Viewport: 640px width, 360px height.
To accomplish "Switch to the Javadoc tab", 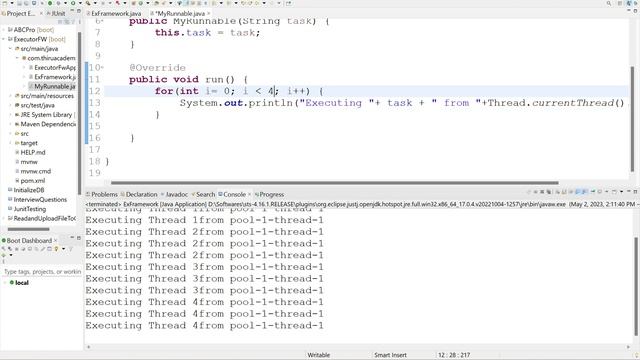I will click(174, 194).
